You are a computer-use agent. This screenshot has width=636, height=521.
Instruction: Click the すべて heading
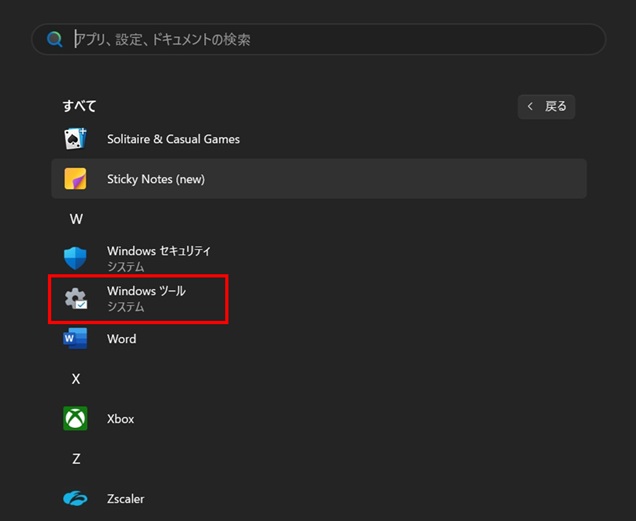79,106
